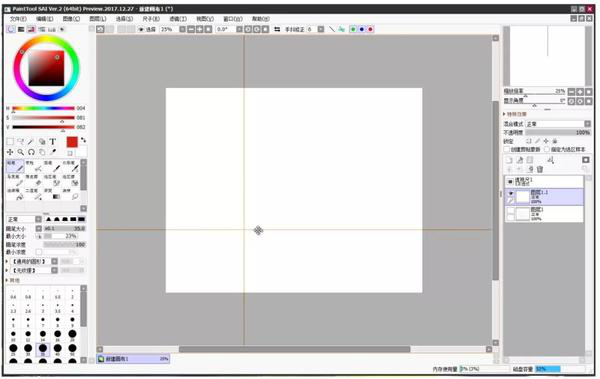Open the rotation angle dropdown in toolbar
Screen dimensions: 600x379
239,29
